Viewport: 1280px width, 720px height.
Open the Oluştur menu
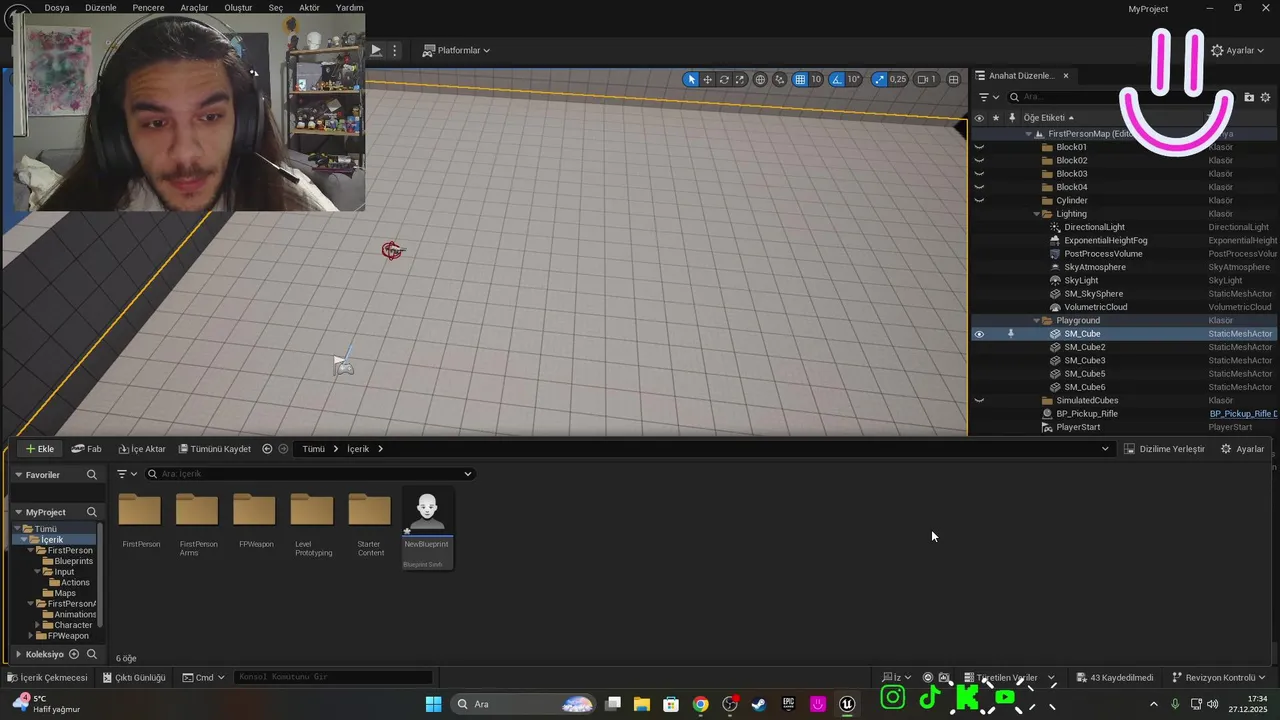tap(238, 7)
